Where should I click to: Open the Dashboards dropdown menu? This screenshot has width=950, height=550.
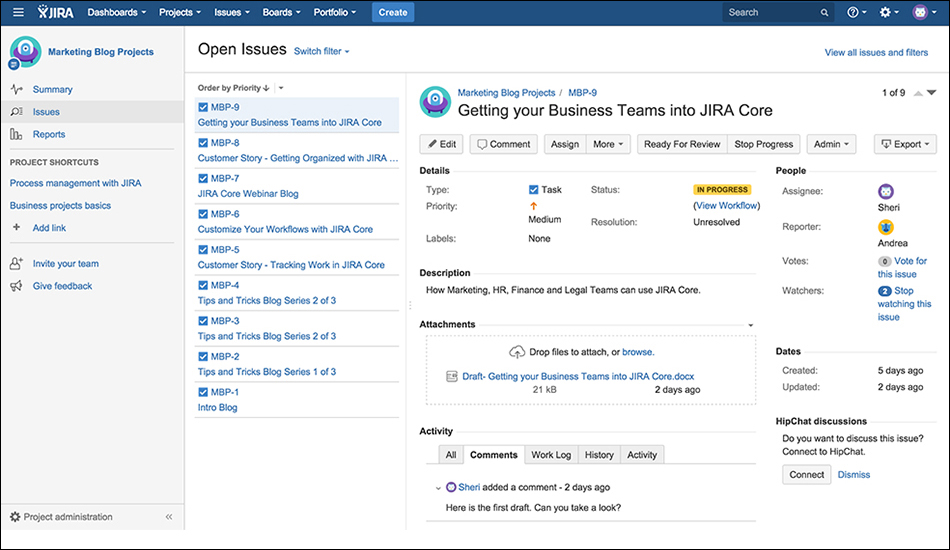pos(116,12)
